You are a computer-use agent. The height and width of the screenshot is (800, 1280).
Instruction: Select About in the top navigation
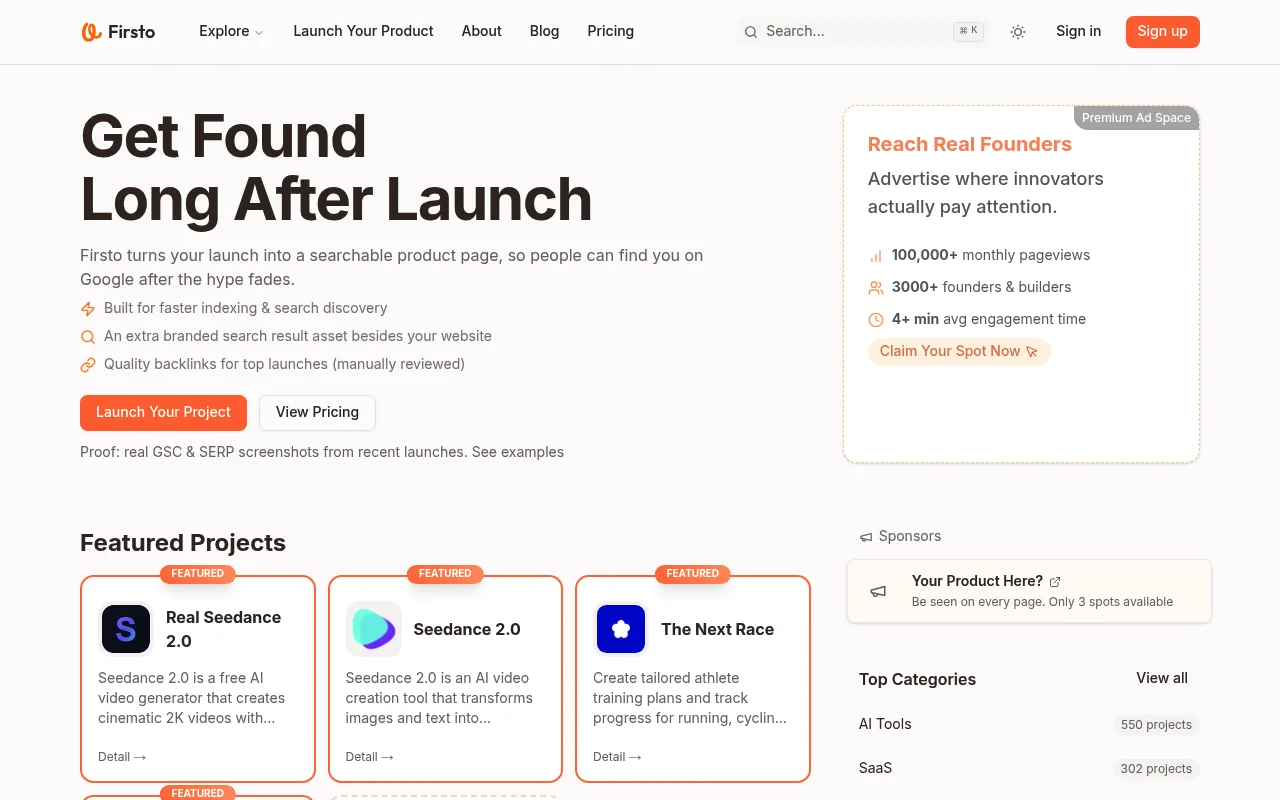(481, 31)
